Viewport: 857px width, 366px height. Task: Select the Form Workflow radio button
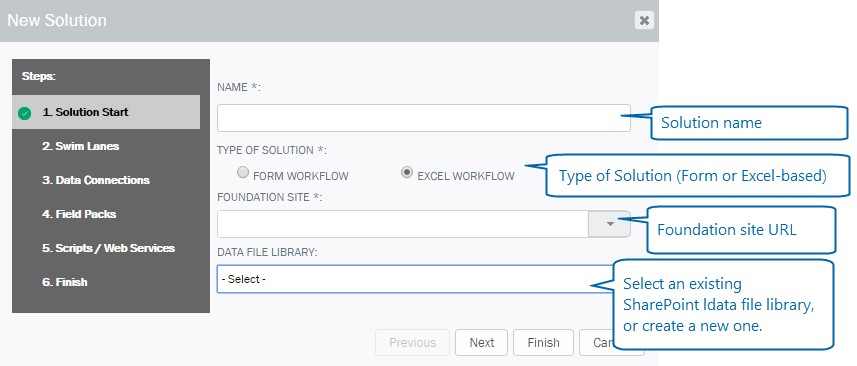point(243,173)
